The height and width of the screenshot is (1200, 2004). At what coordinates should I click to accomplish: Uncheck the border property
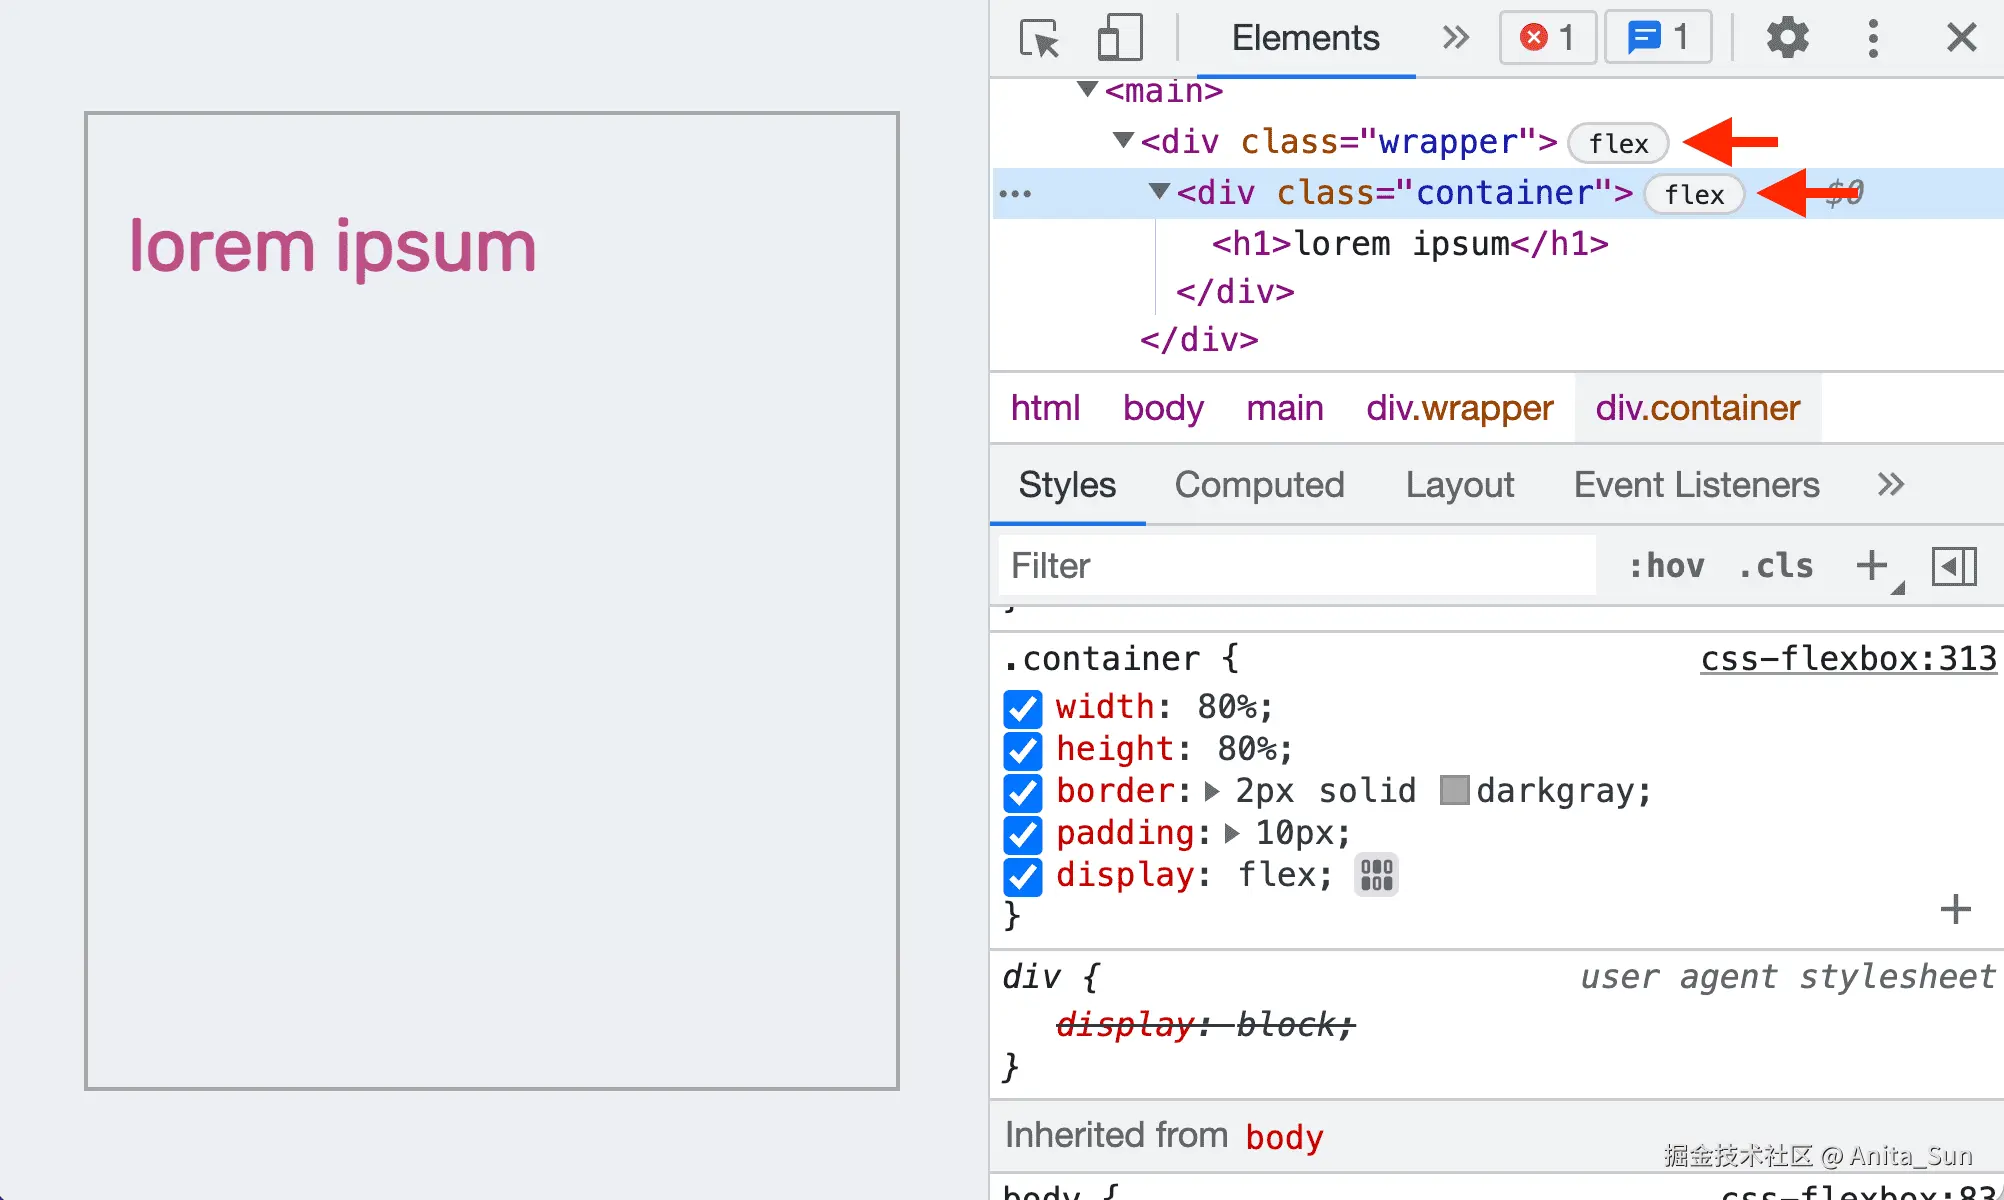pos(1023,792)
